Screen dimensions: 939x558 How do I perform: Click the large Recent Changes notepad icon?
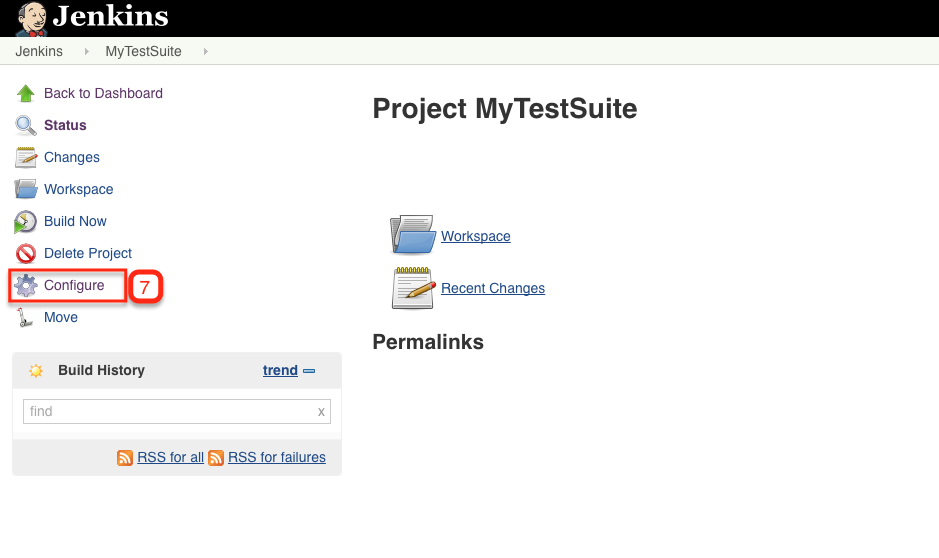[413, 288]
